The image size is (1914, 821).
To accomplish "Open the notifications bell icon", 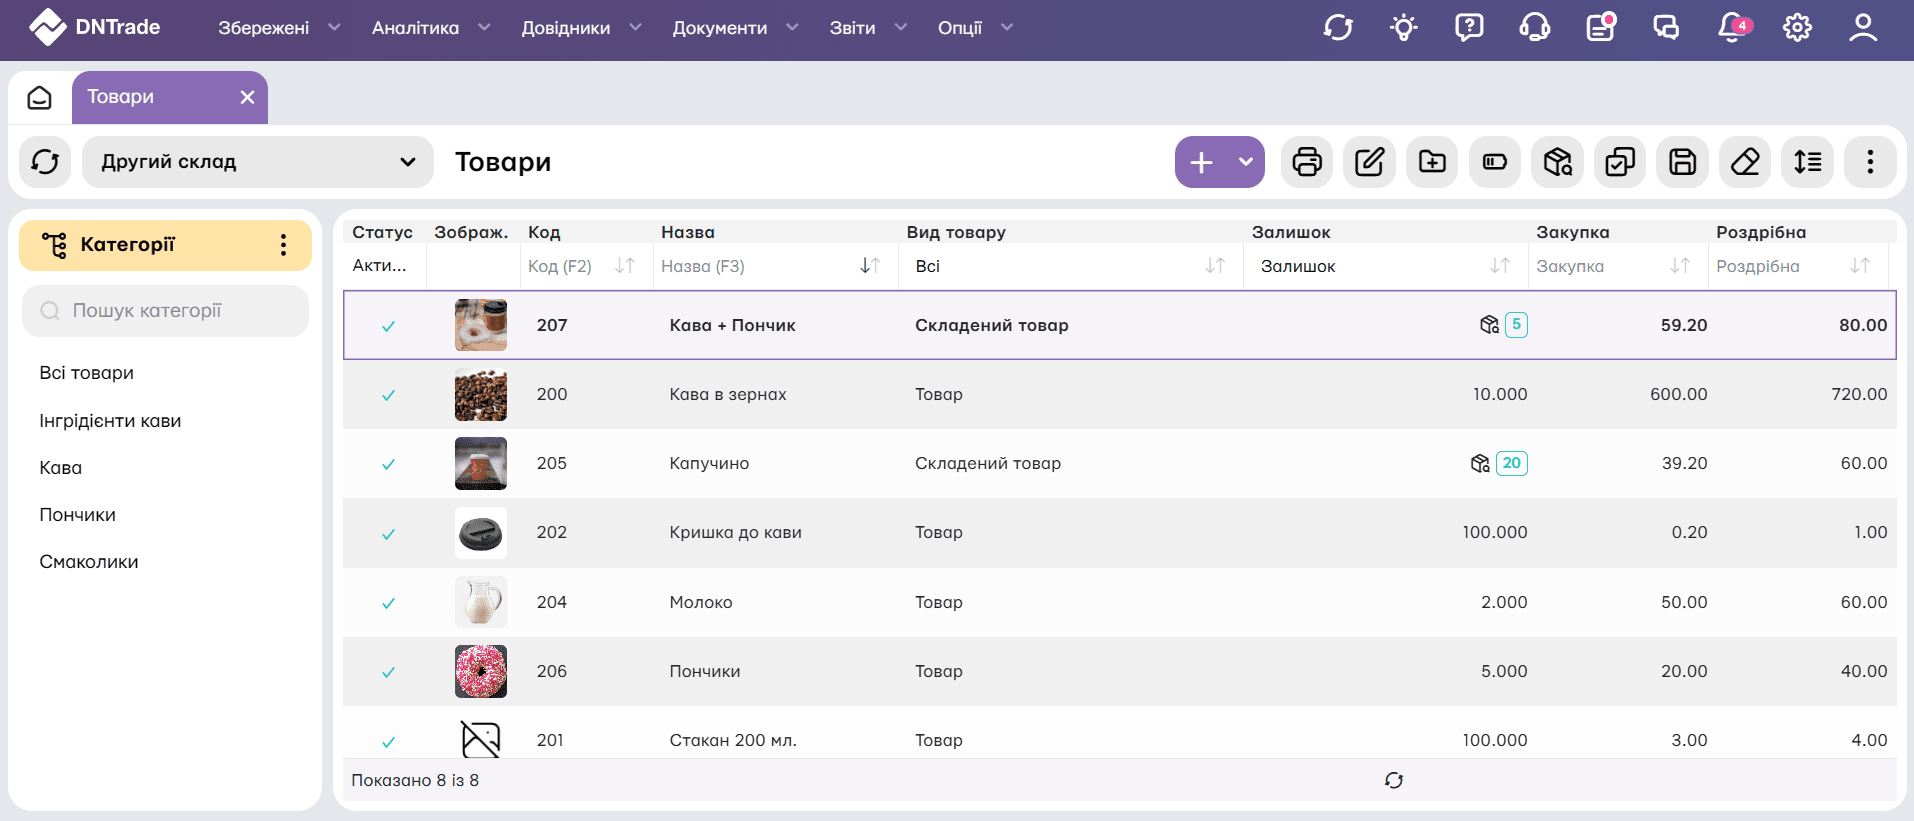I will [1731, 28].
